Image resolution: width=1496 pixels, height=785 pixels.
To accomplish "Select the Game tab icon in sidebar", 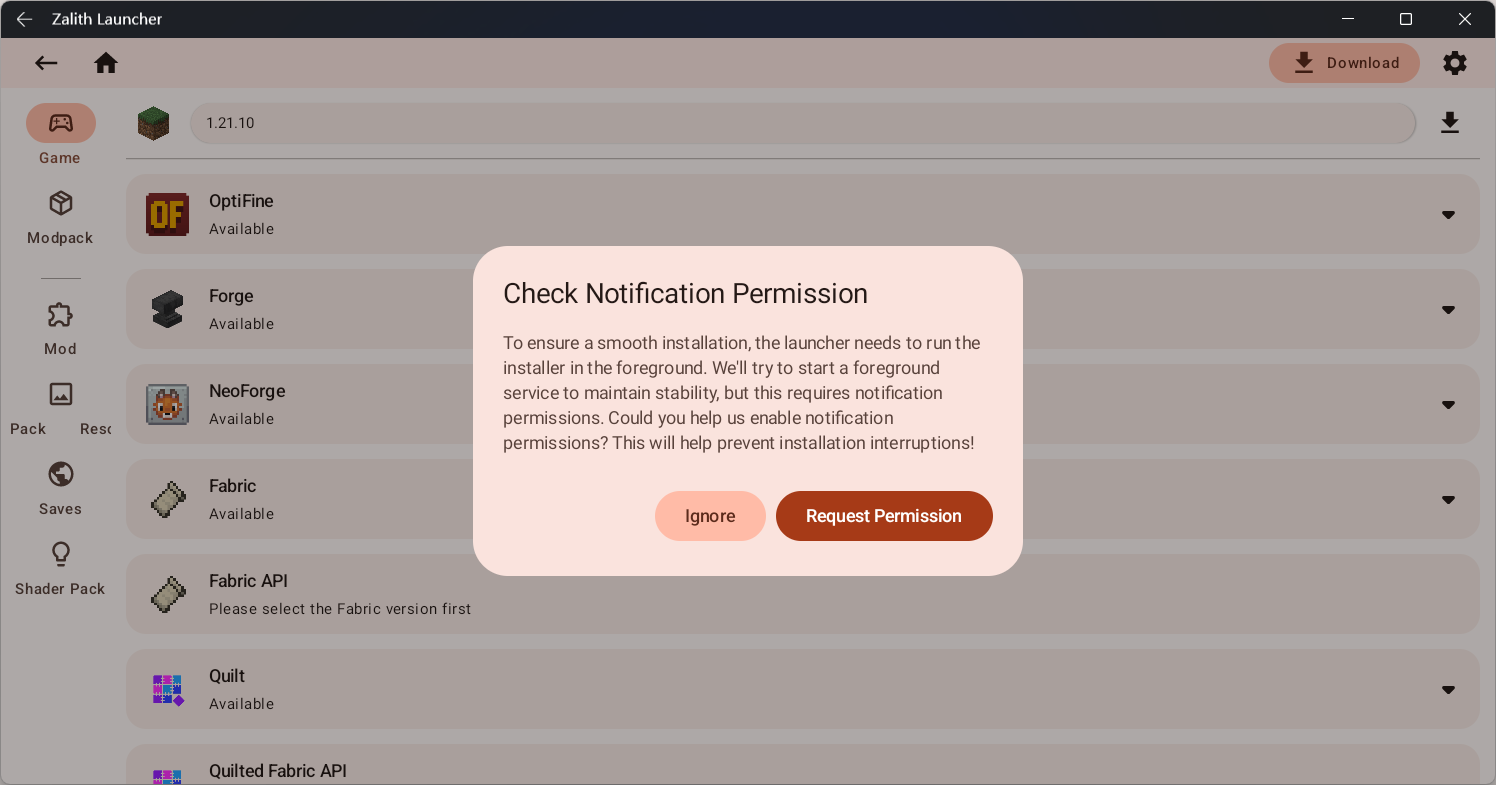I will click(x=60, y=123).
